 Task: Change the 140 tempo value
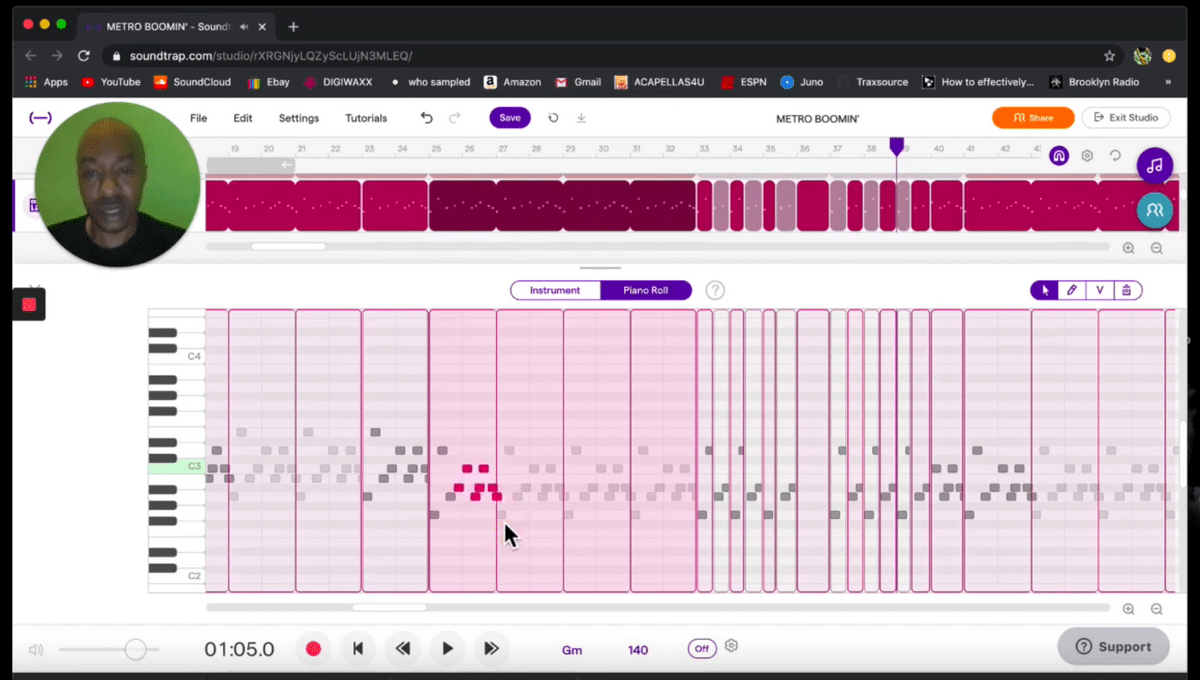[x=638, y=650]
